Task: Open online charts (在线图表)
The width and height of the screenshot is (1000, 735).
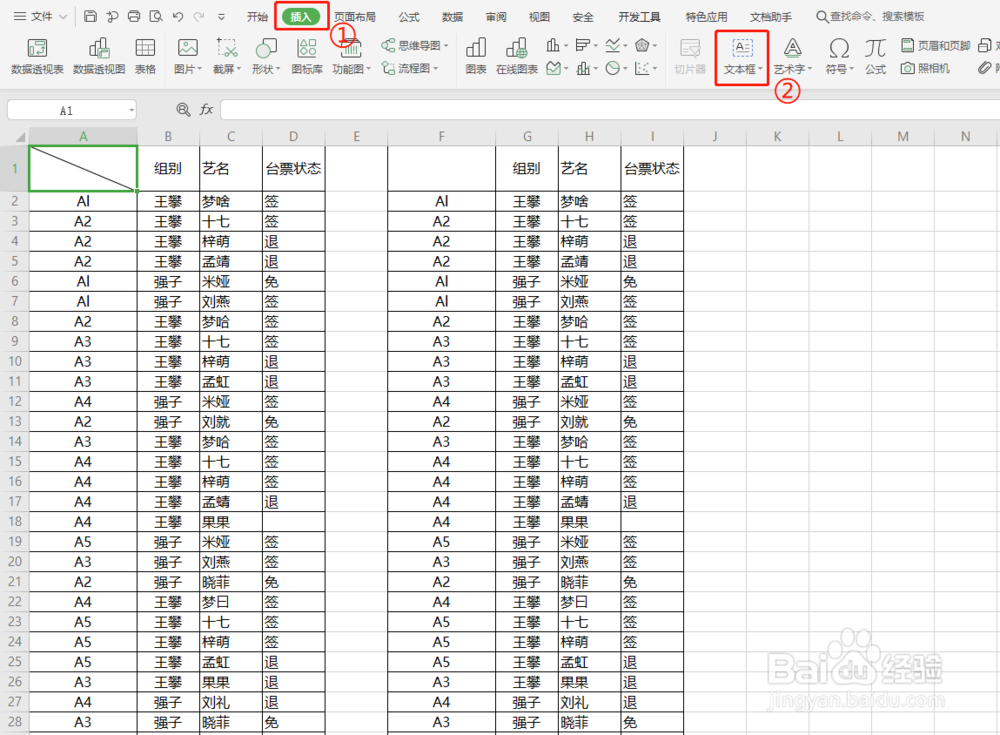Action: click(517, 56)
